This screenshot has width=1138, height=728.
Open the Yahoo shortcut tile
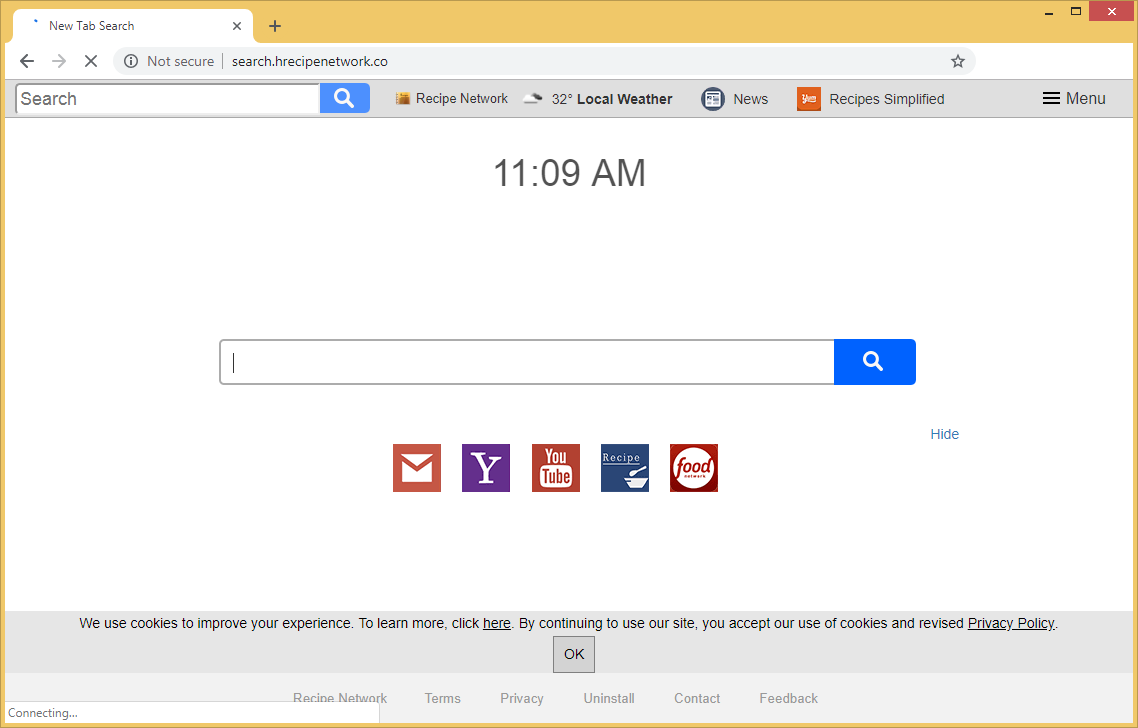(486, 468)
